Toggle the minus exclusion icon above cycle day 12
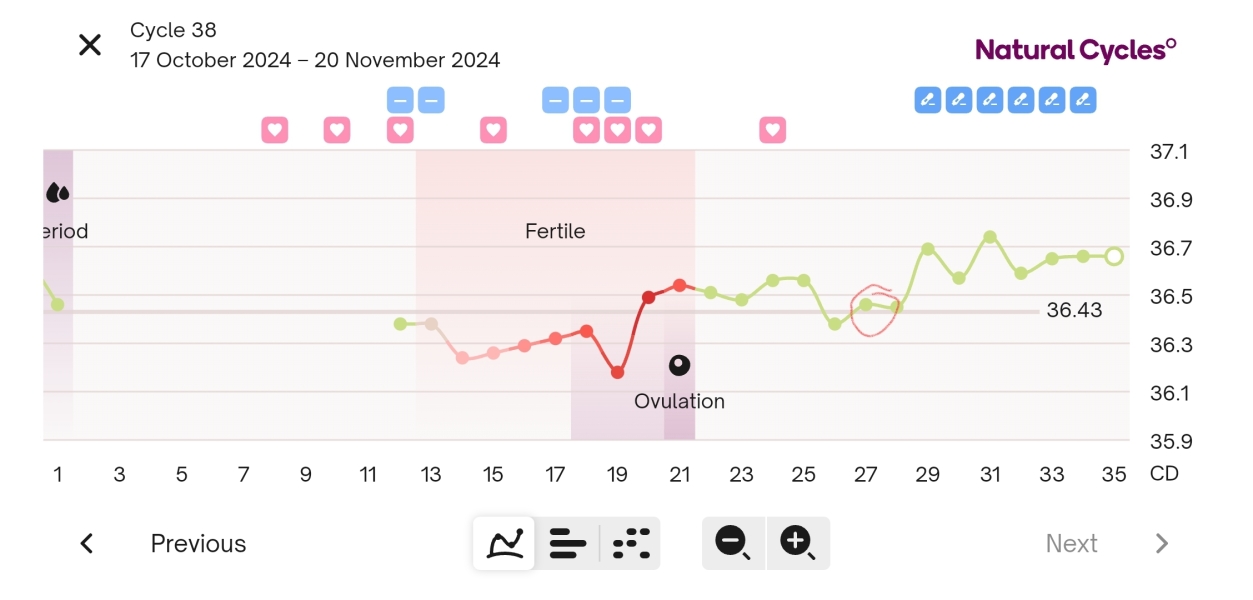 400,99
